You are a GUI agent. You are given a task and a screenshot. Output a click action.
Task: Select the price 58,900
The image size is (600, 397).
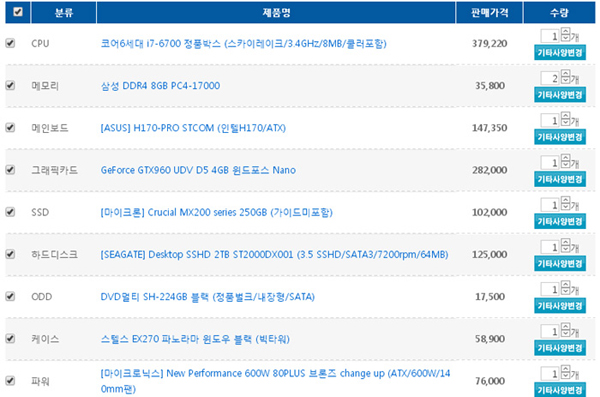(x=490, y=339)
